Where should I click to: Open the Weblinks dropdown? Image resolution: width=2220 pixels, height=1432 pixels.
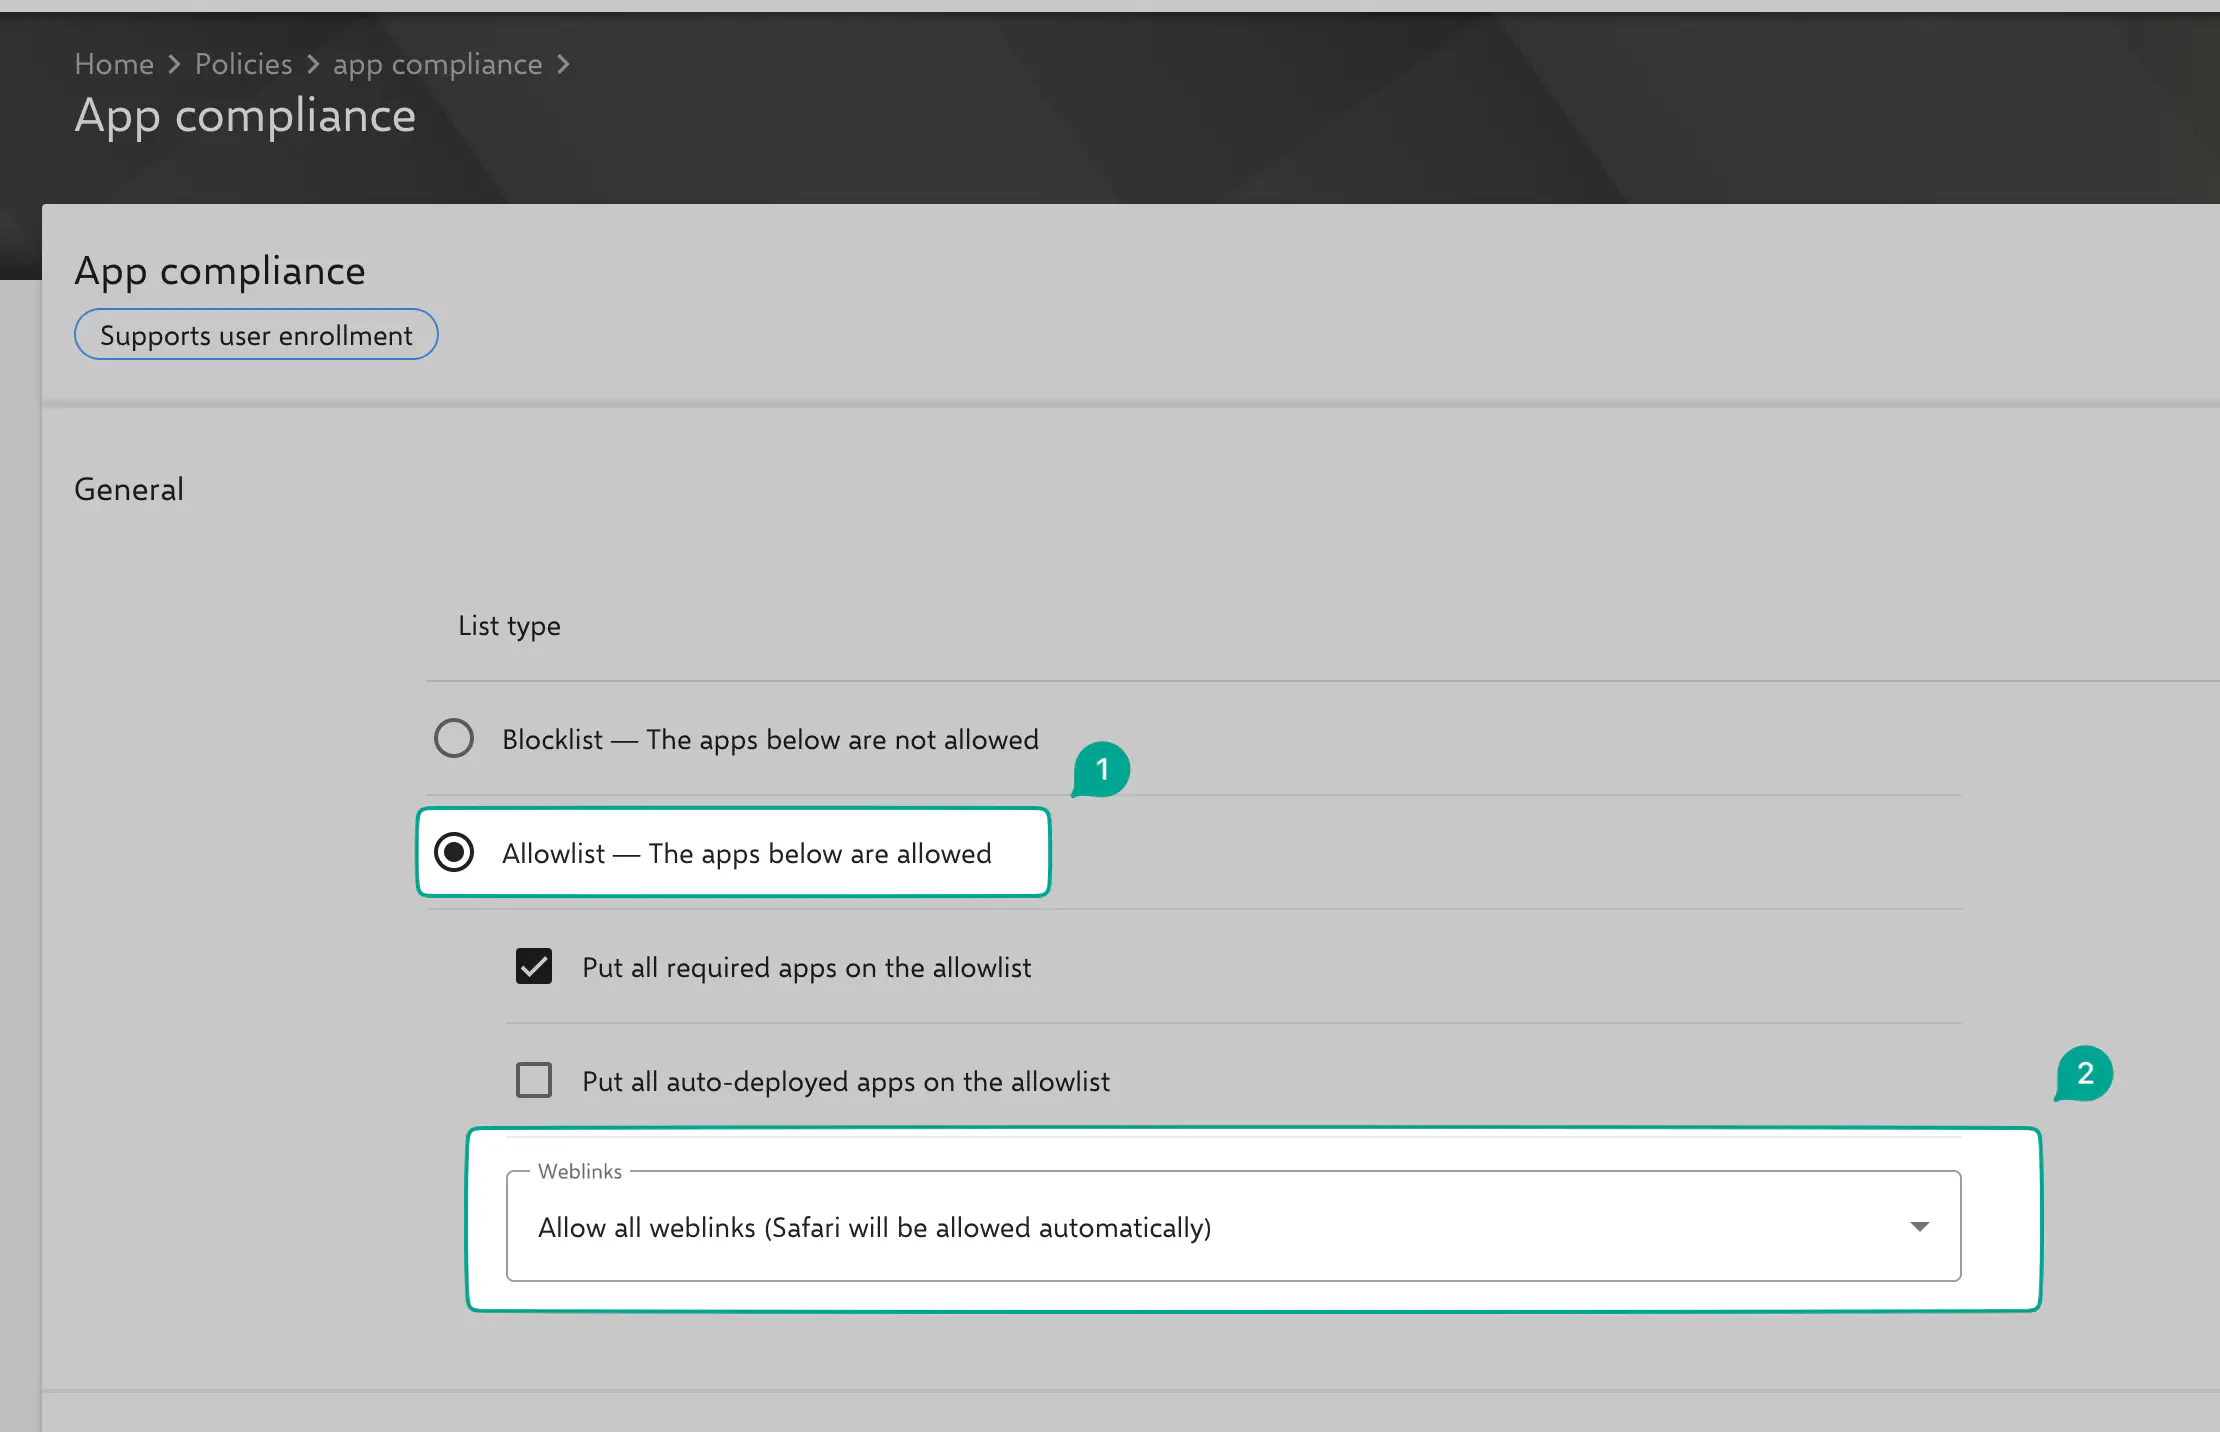coord(1232,1226)
